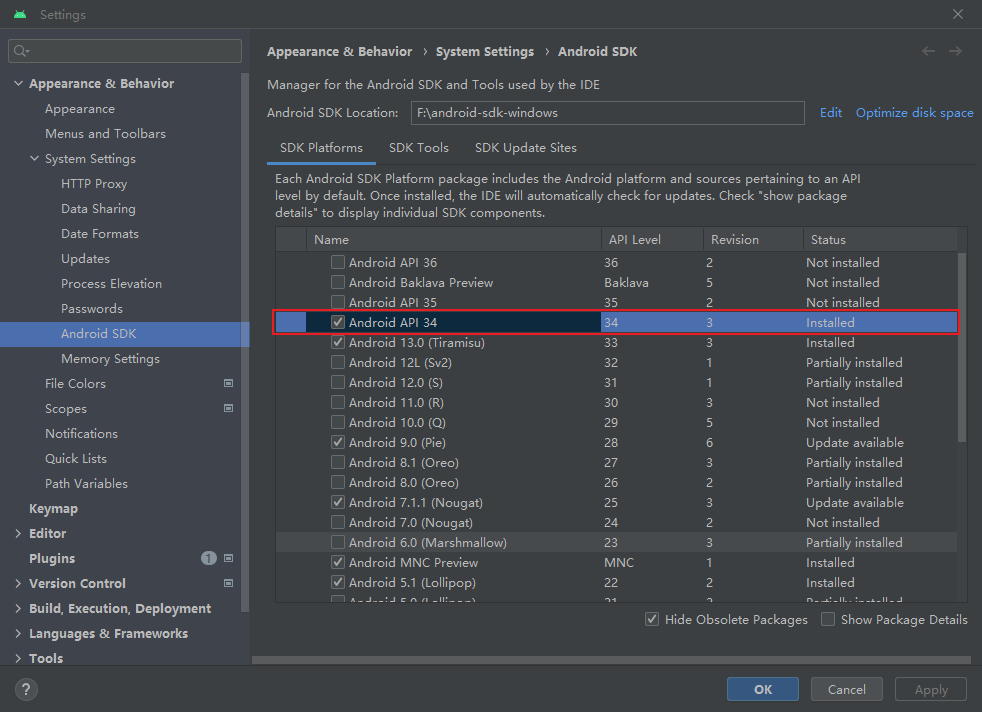Click the forward navigation arrow

pos(956,51)
